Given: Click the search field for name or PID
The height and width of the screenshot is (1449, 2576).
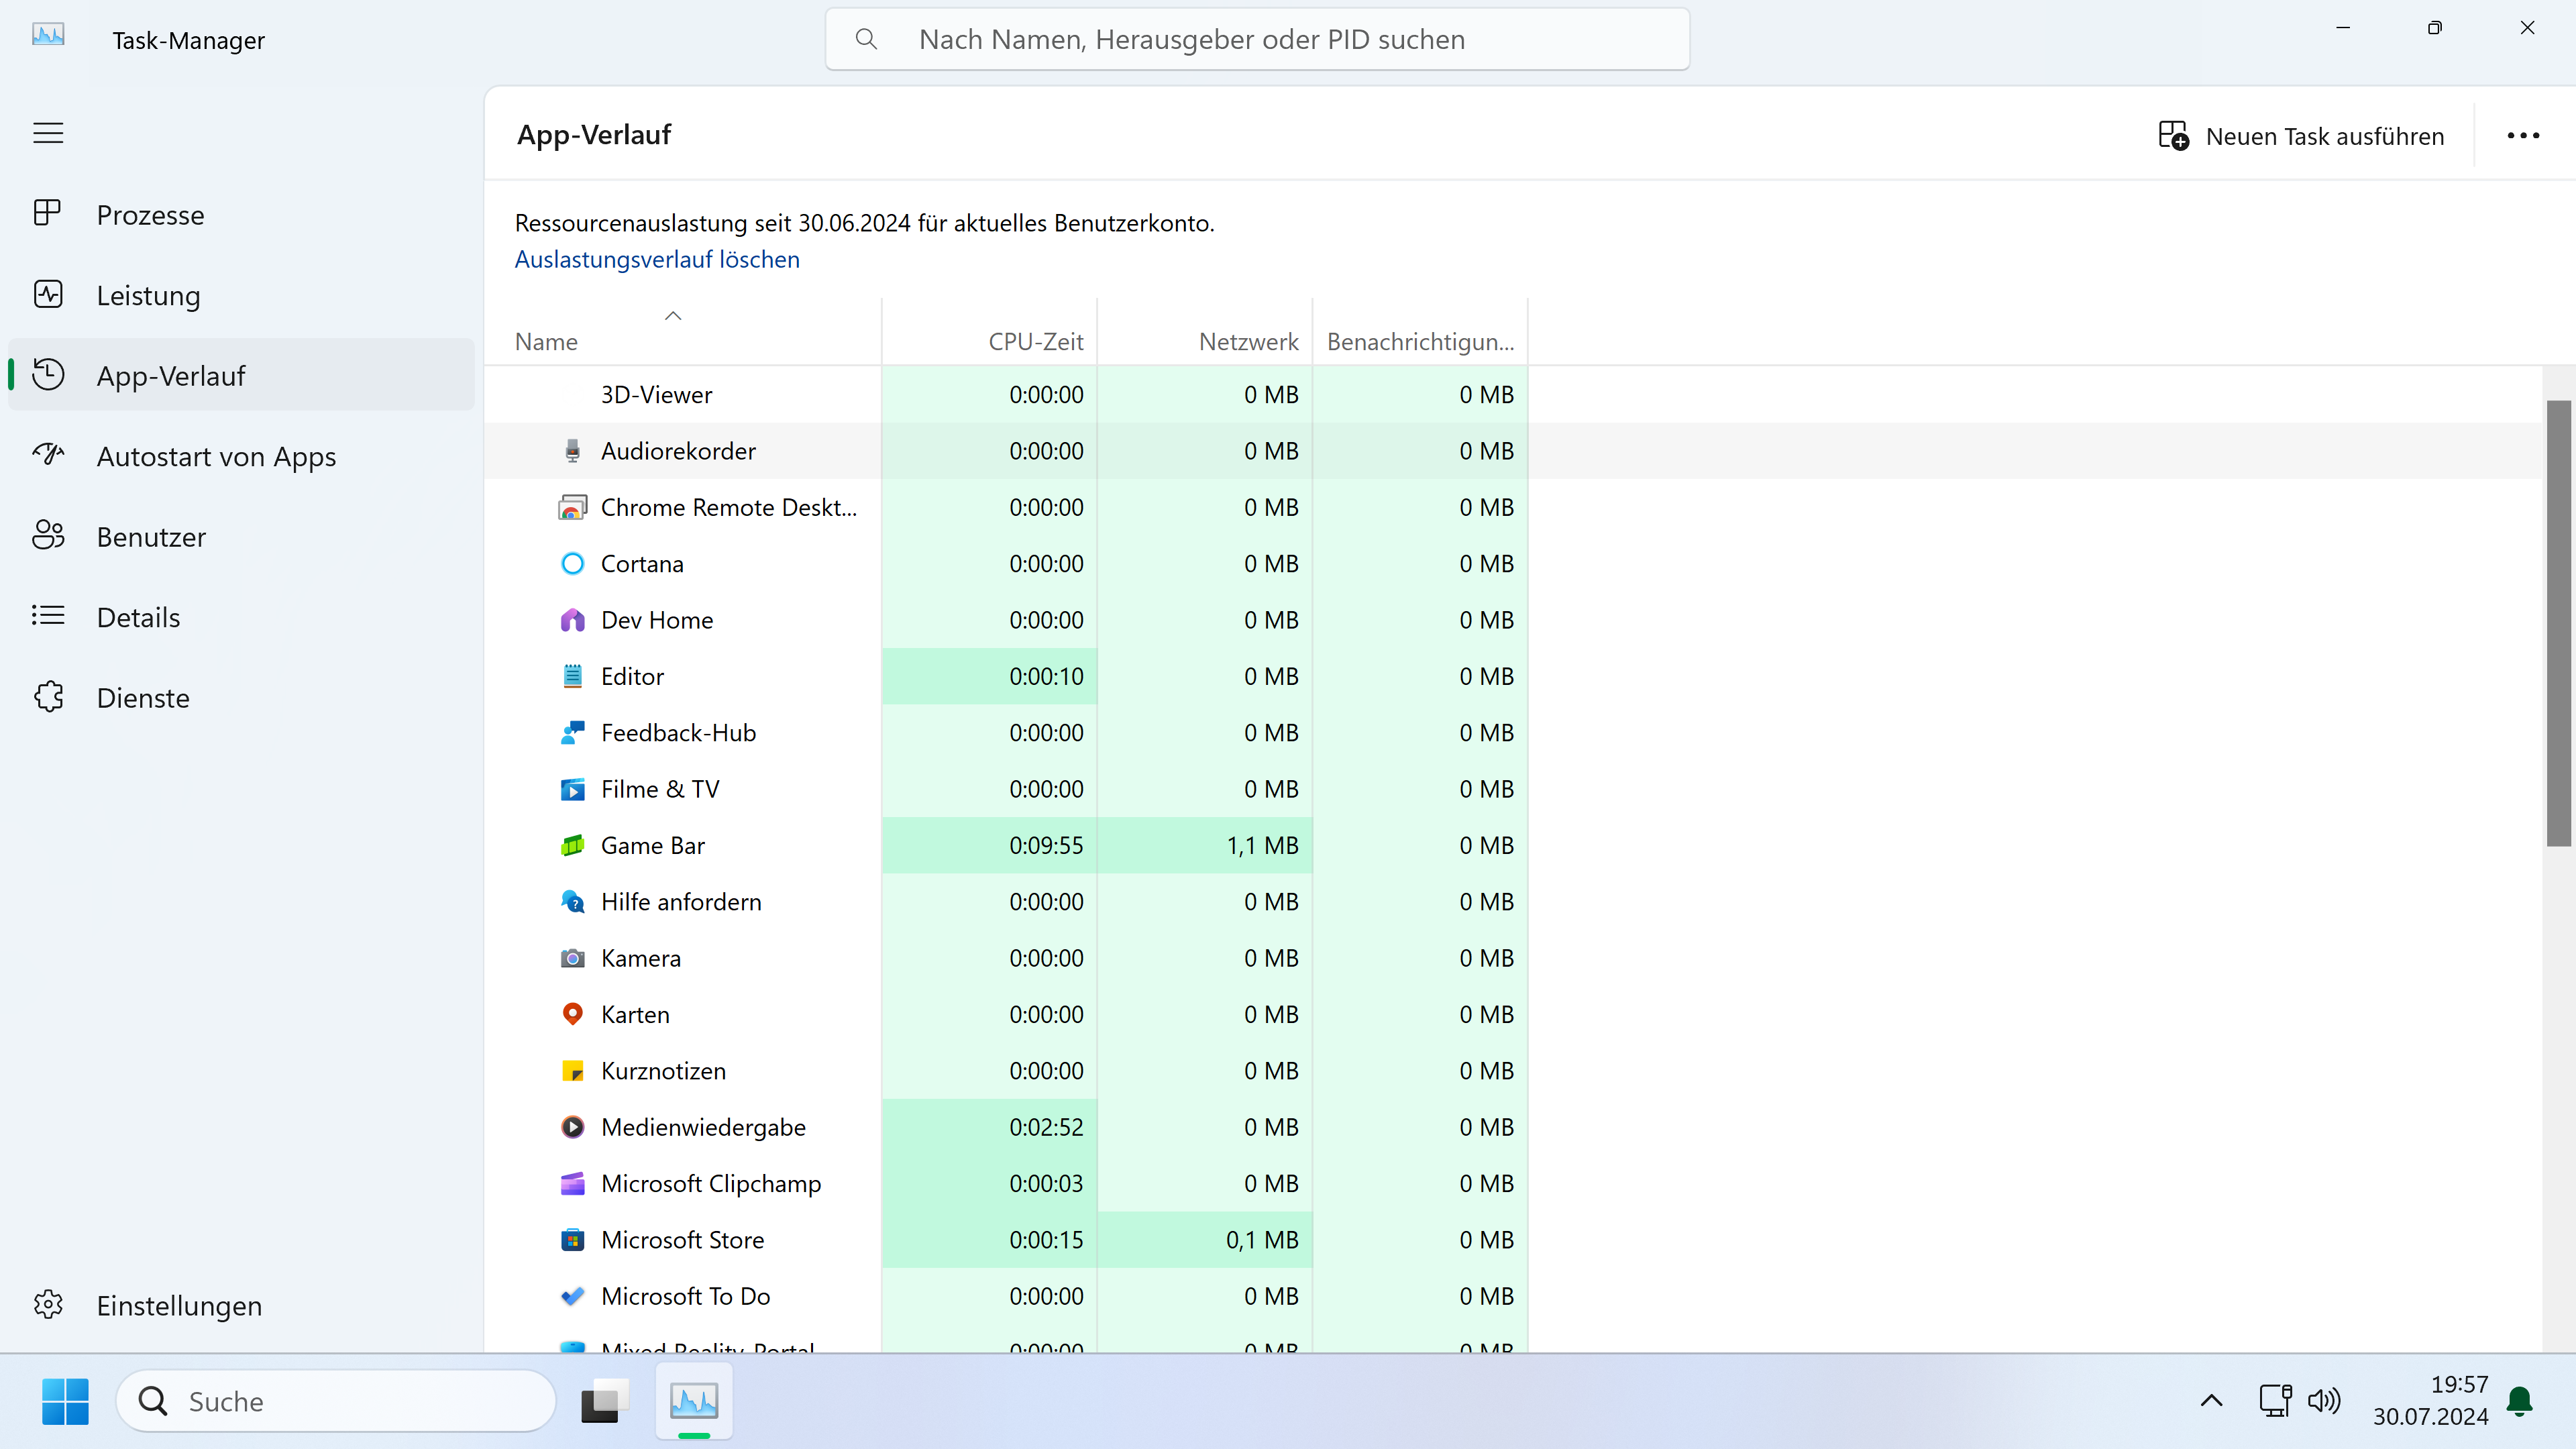Looking at the screenshot, I should pyautogui.click(x=1256, y=40).
